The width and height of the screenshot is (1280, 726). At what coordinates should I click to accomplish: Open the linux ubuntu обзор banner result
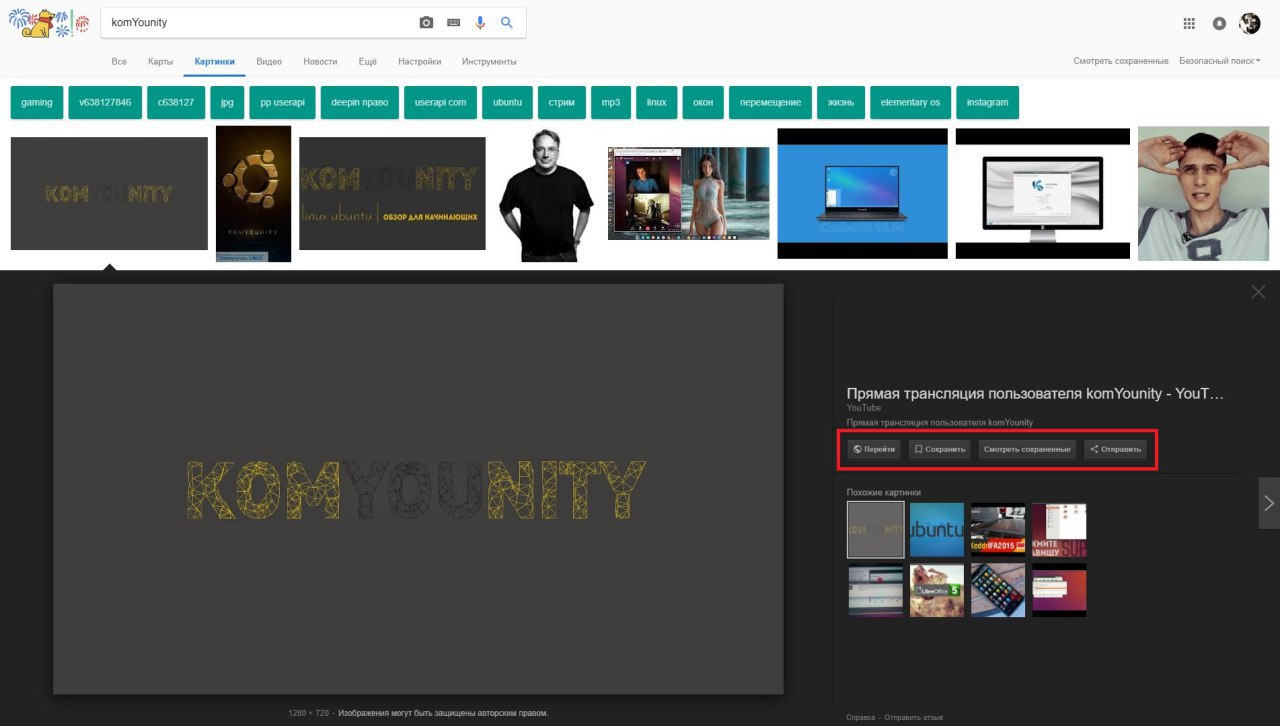(x=392, y=193)
